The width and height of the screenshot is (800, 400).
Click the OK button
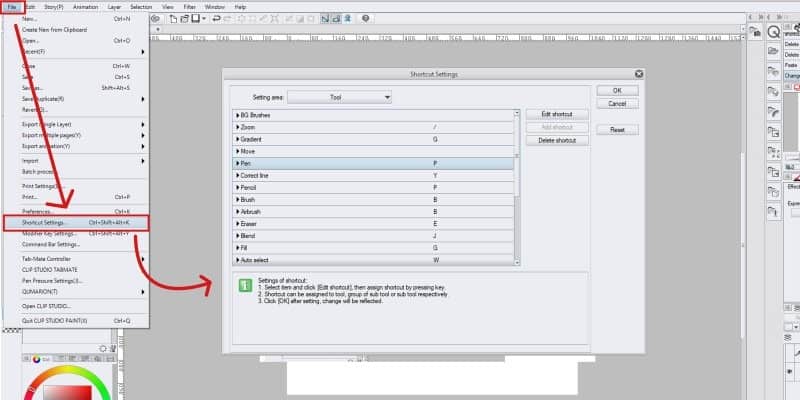(x=617, y=90)
